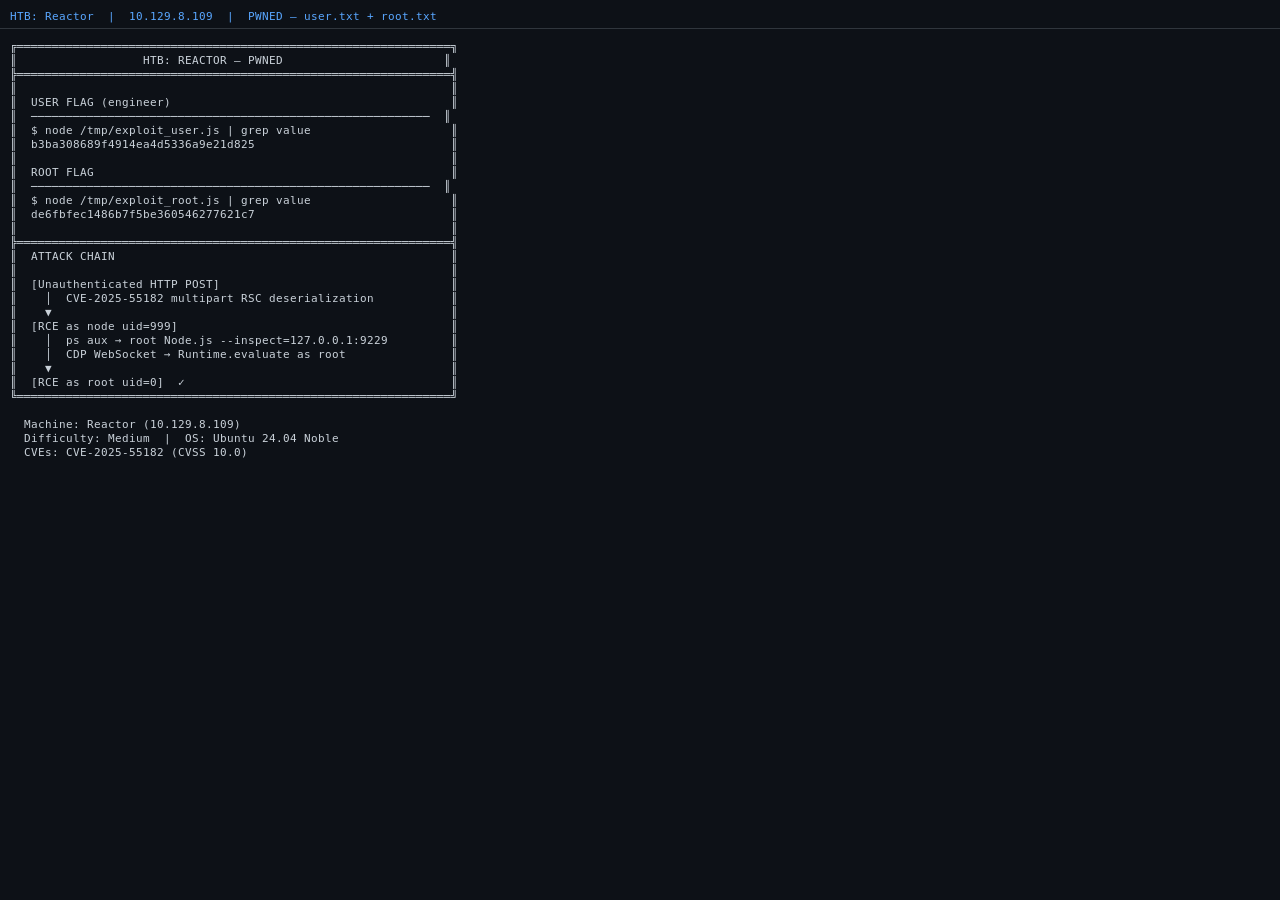Click the exploit_root.js command line
1280x900 pixels.
(171, 200)
